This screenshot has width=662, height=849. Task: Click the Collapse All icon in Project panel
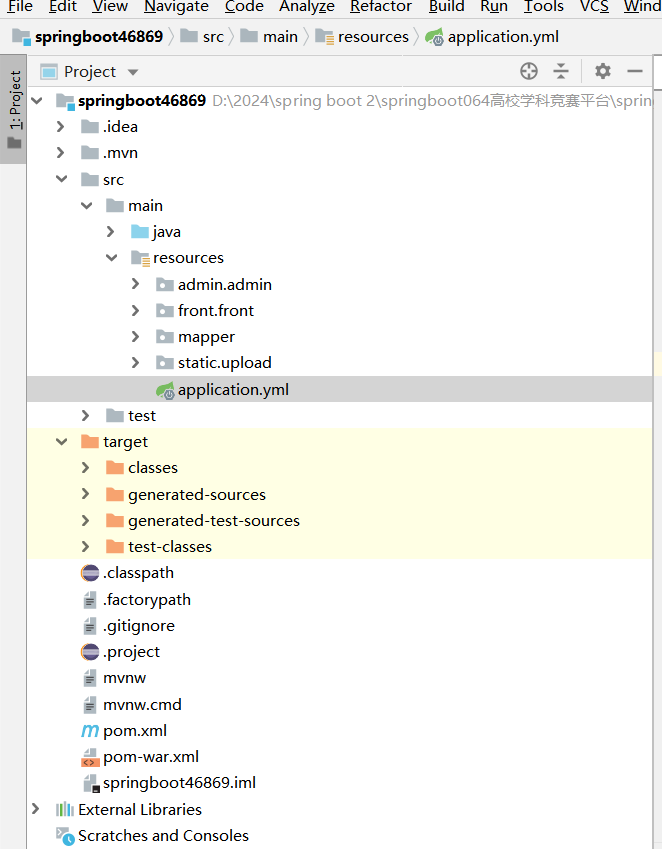561,71
